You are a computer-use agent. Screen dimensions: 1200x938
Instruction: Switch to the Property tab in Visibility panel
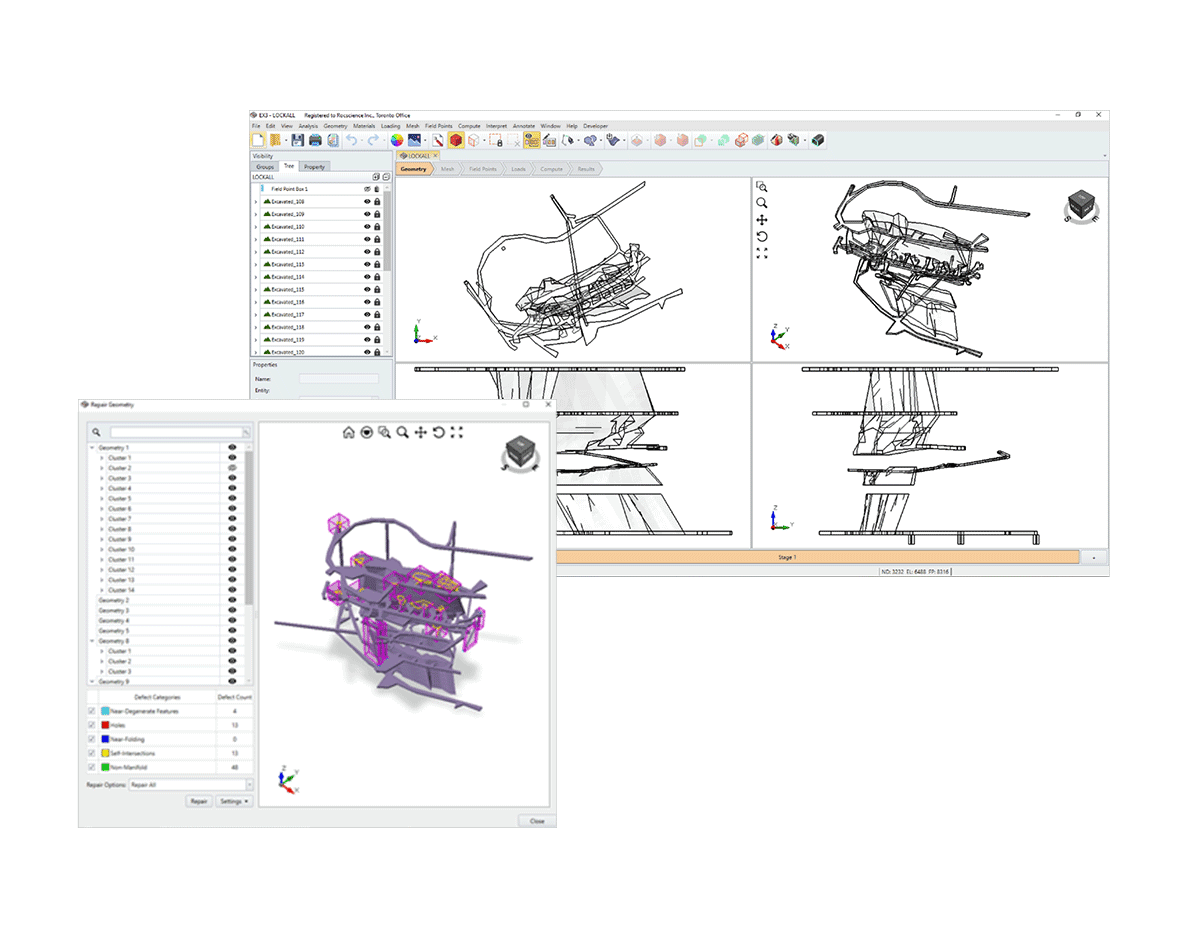point(314,167)
